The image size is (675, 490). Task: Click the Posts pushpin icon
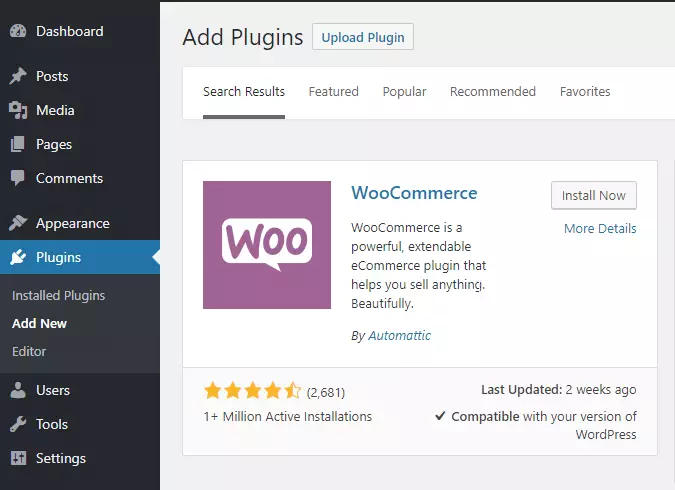pyautogui.click(x=18, y=76)
